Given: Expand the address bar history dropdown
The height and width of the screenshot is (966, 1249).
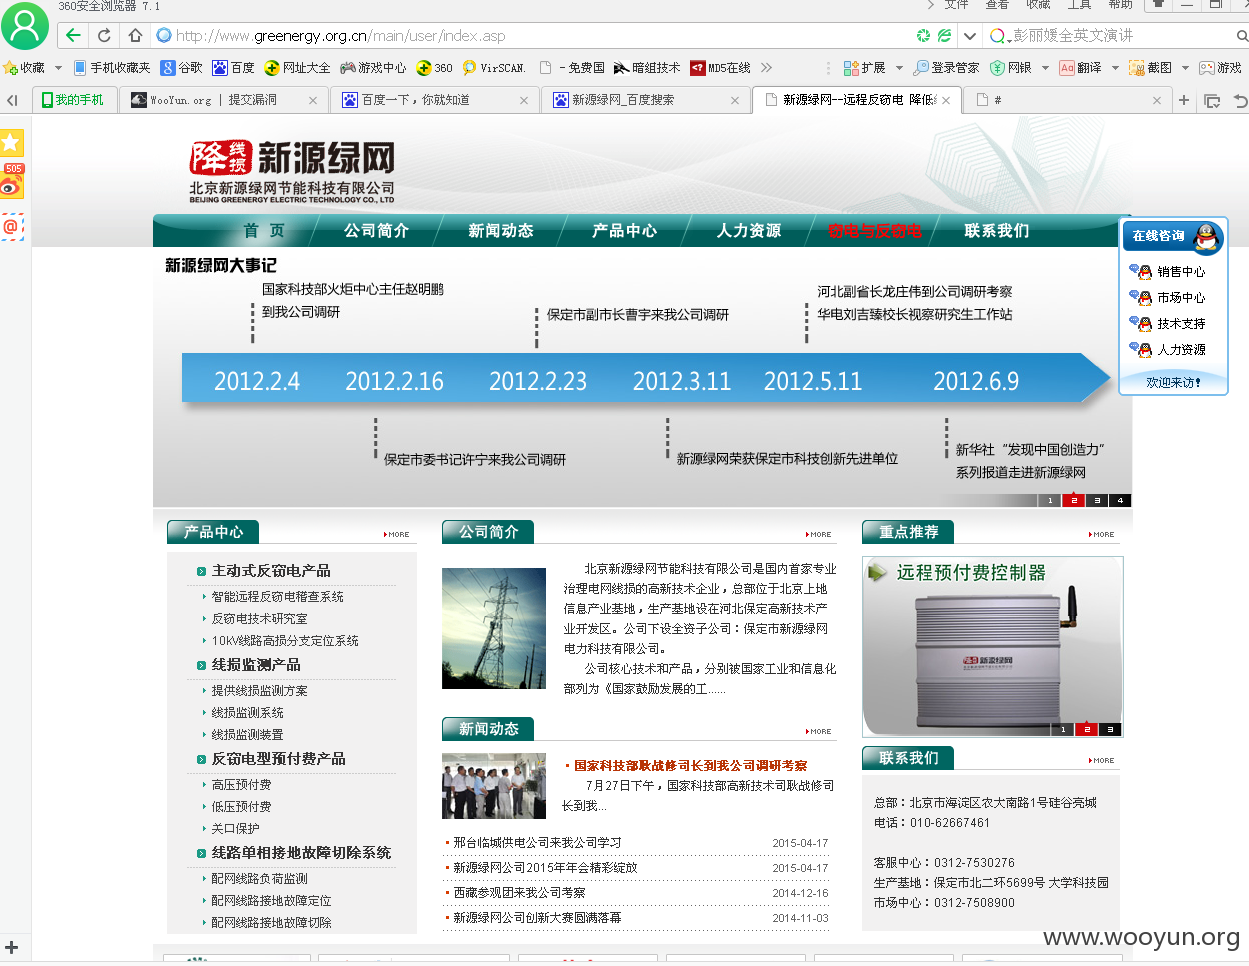Looking at the screenshot, I should pyautogui.click(x=969, y=36).
